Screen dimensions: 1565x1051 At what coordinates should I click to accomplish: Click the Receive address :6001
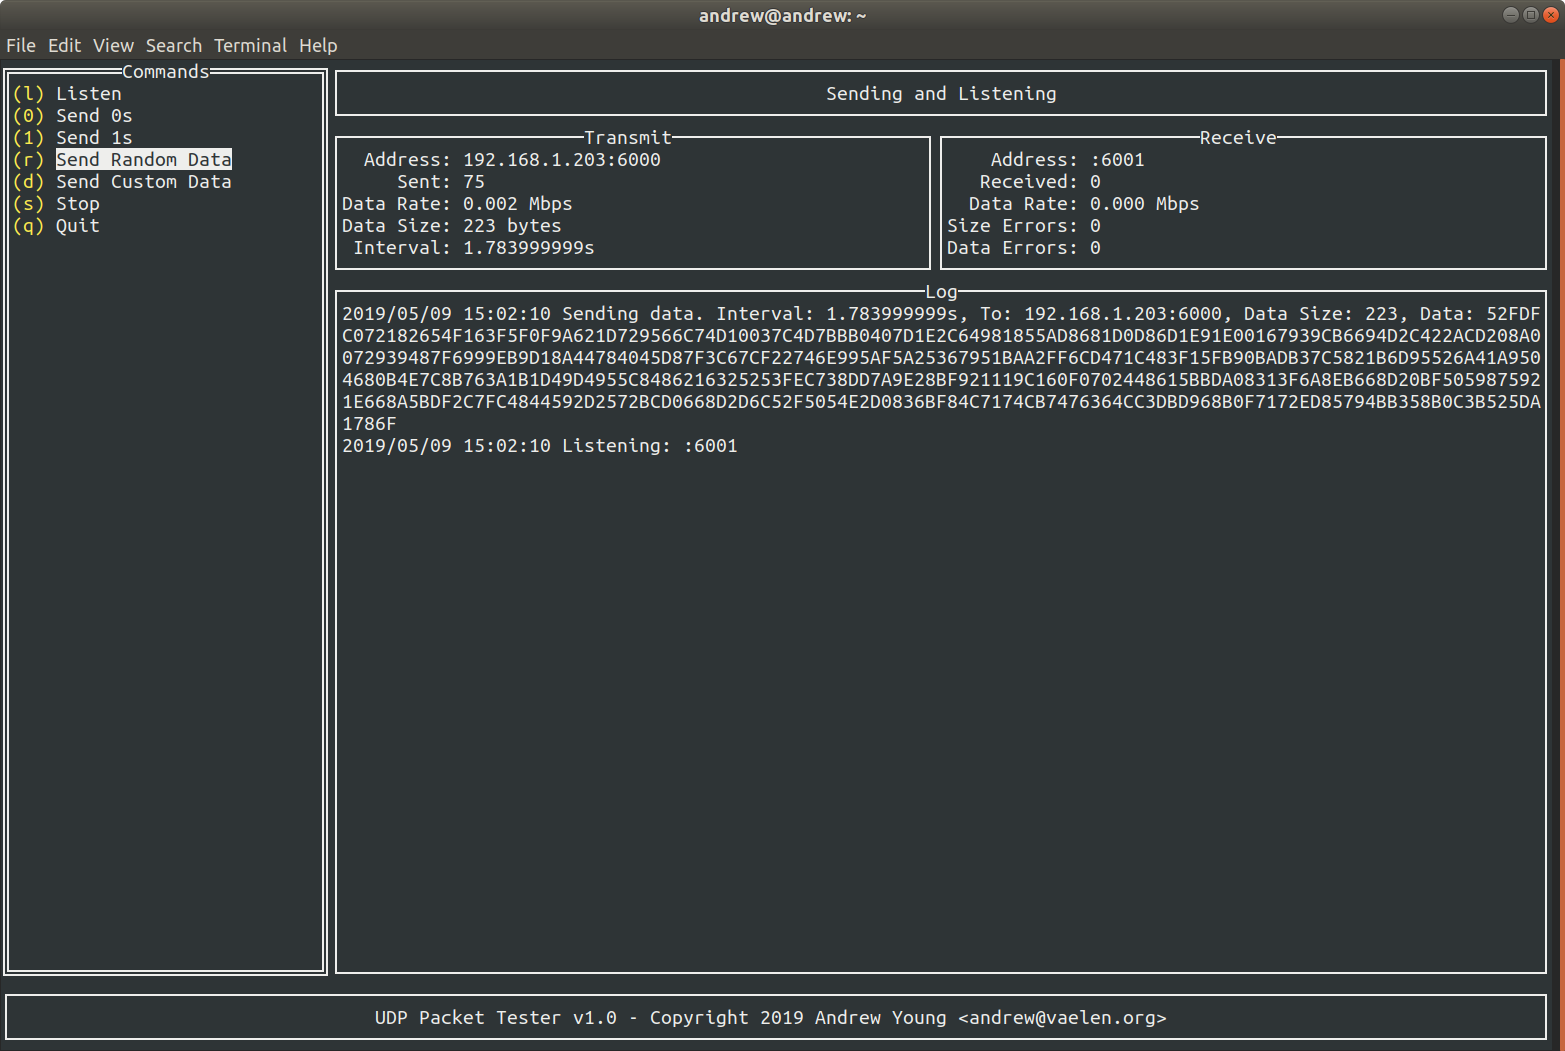[1117, 159]
